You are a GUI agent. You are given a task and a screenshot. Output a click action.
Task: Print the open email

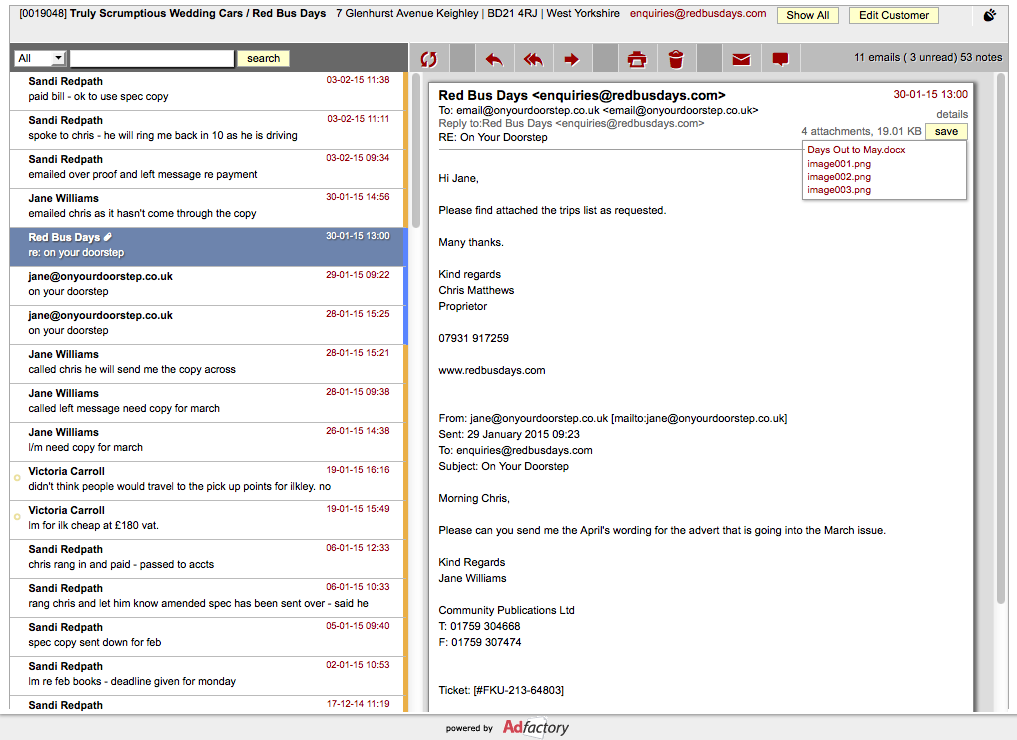pyautogui.click(x=637, y=59)
